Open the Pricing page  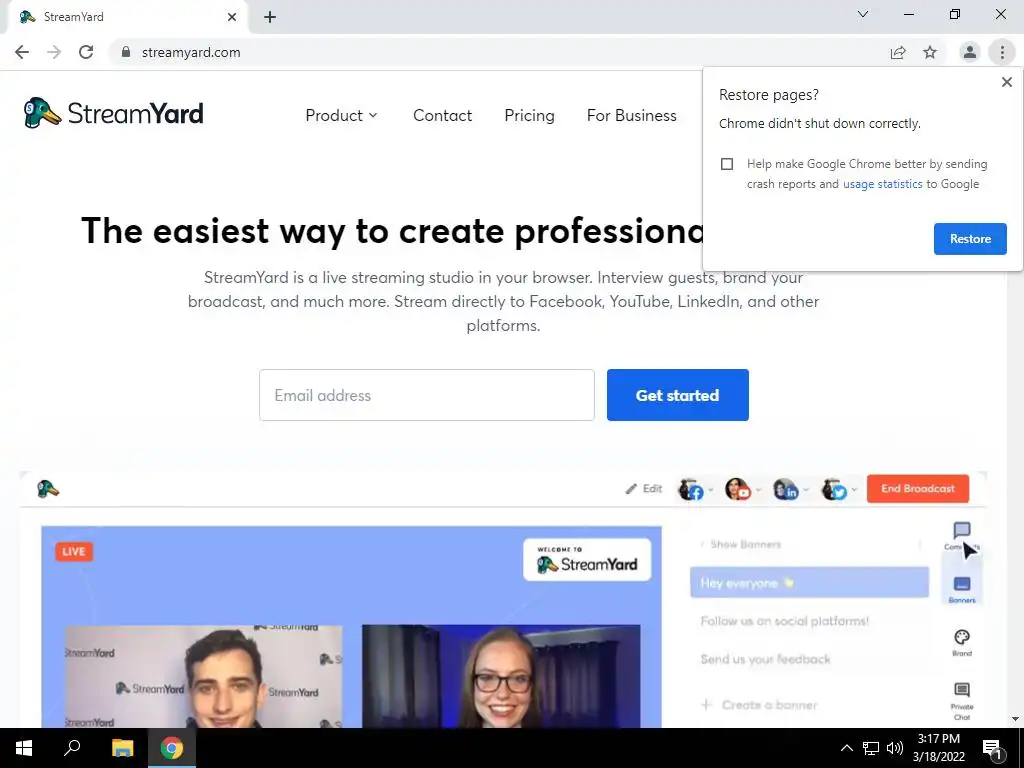coord(529,116)
